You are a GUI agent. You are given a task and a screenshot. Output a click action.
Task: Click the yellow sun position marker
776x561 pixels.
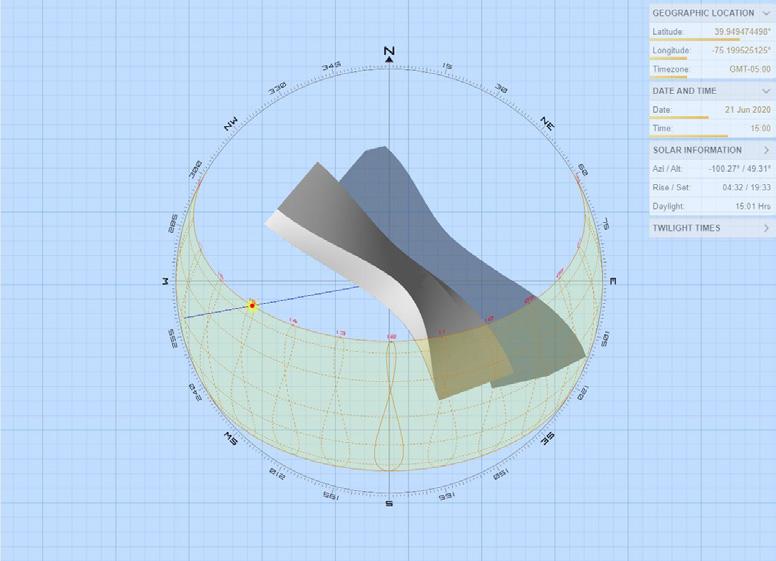click(x=252, y=306)
